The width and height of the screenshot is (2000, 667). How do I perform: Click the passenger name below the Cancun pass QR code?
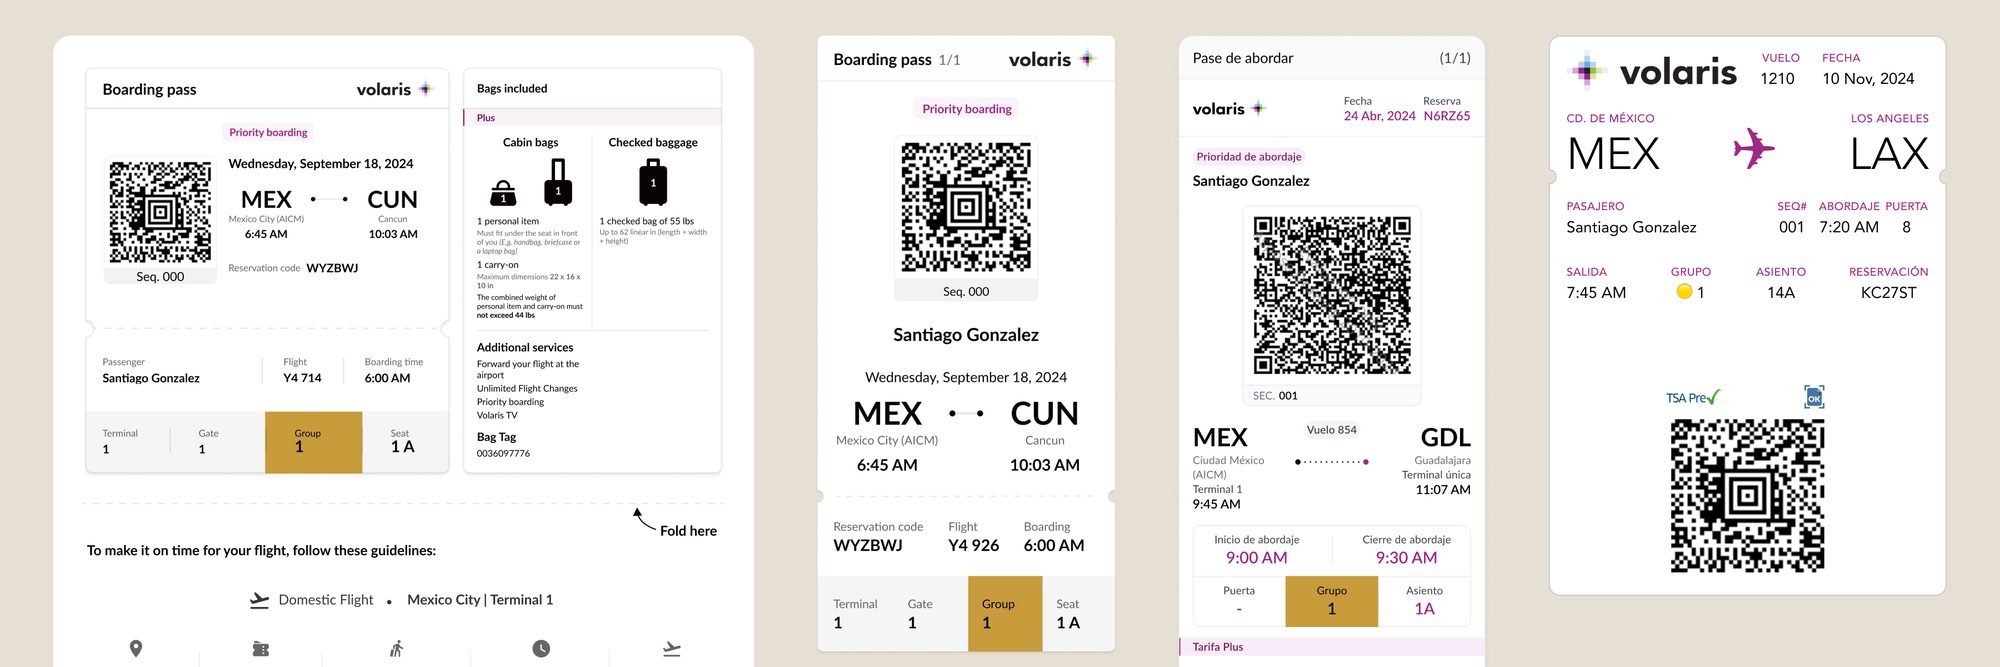click(x=966, y=335)
